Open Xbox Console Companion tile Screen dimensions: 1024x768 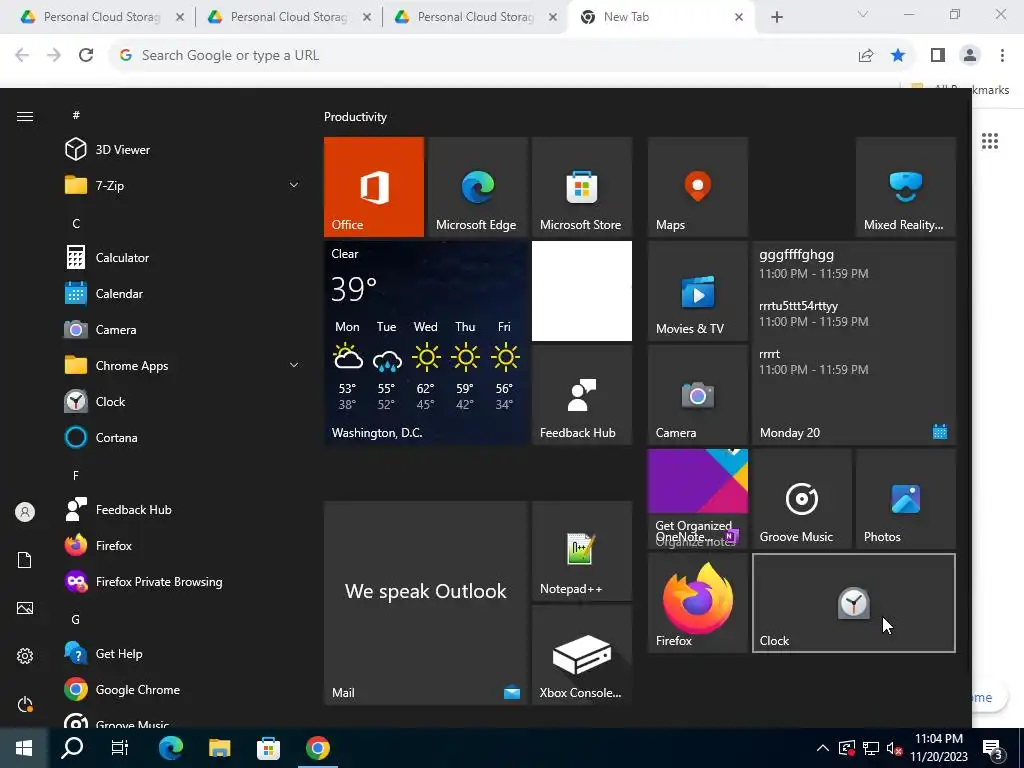582,655
